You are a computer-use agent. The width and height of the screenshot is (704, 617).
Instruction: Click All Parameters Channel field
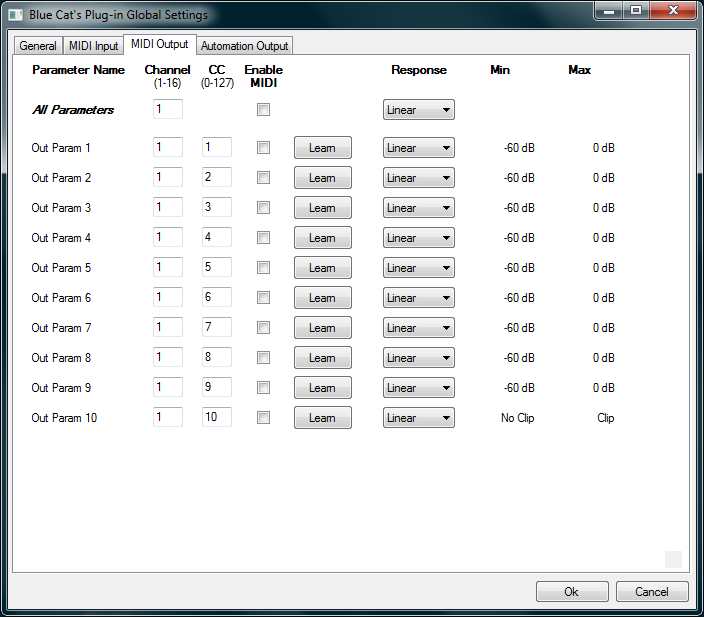pyautogui.click(x=168, y=109)
